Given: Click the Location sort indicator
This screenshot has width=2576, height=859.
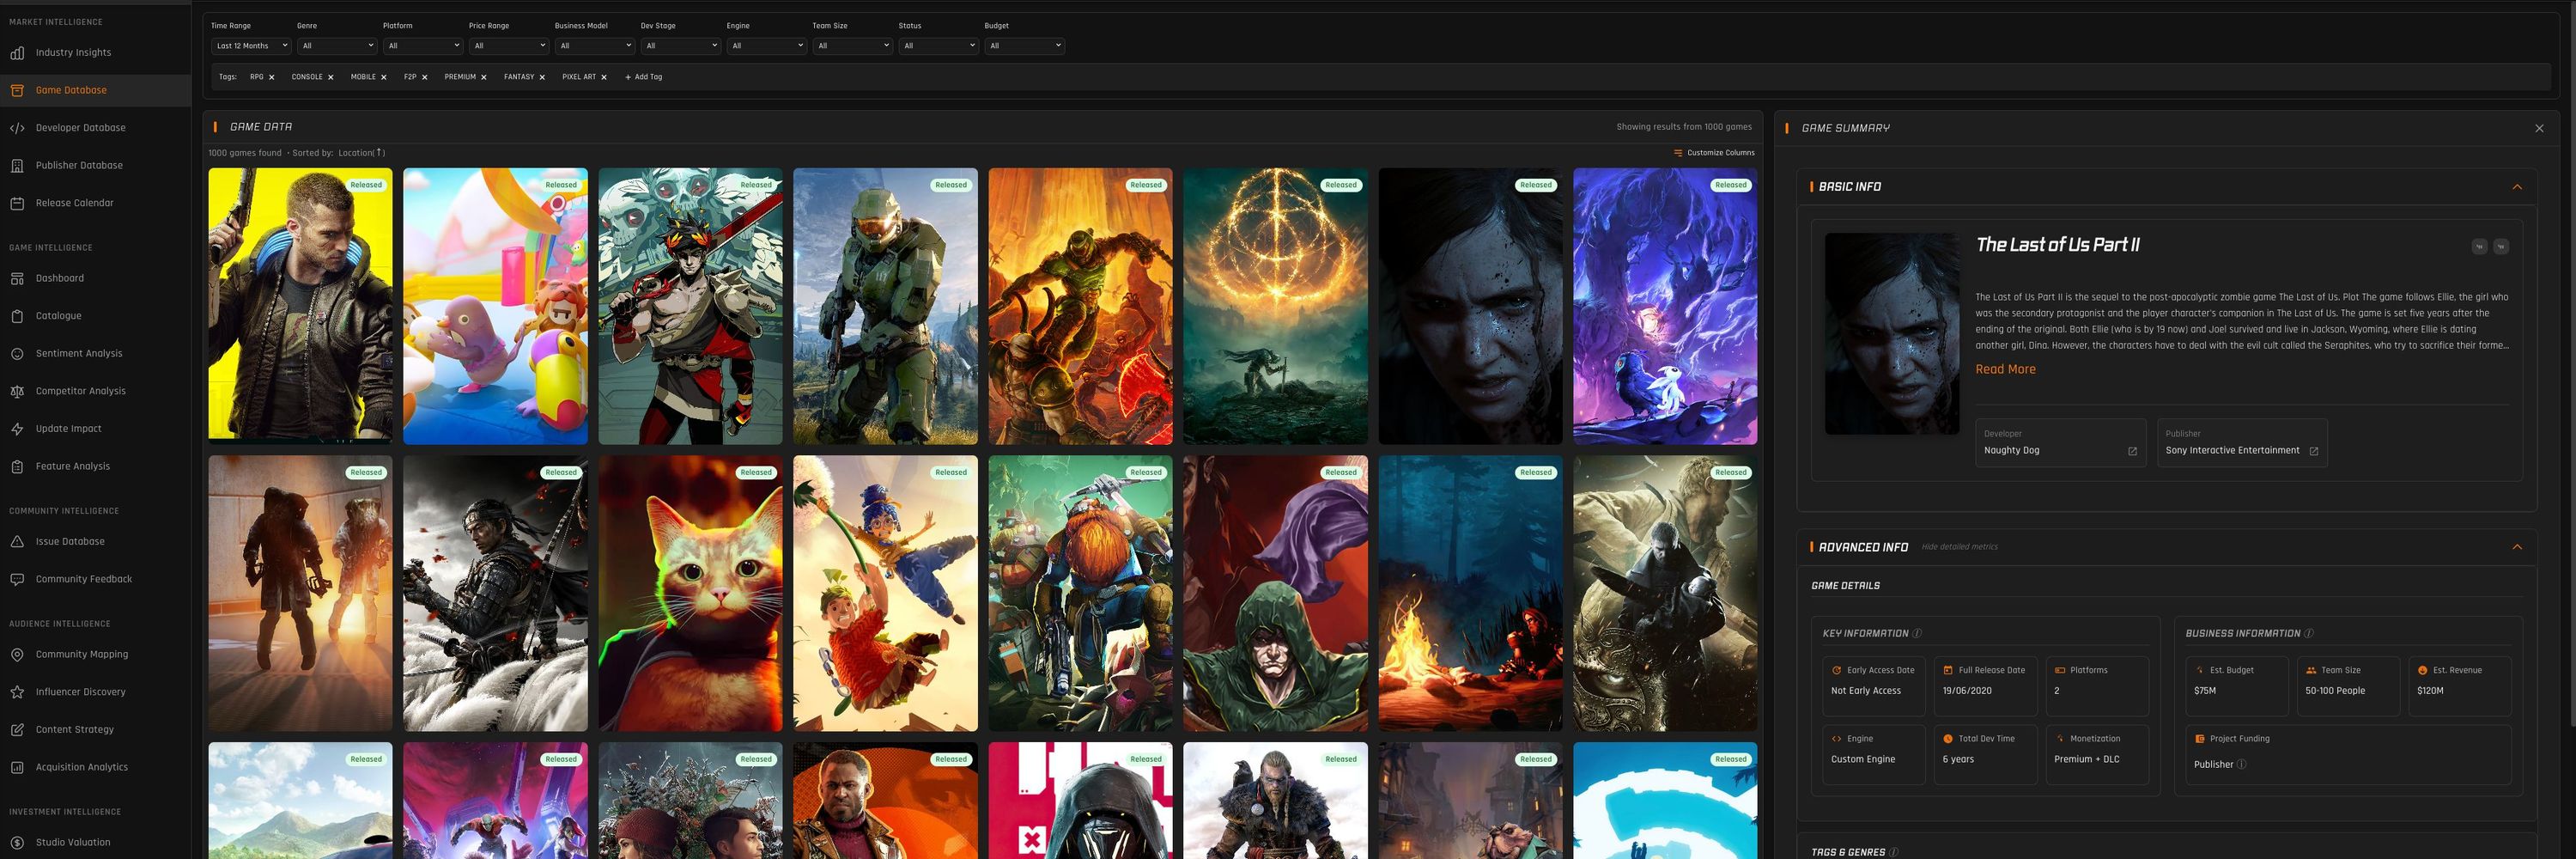Looking at the screenshot, I should coord(361,153).
